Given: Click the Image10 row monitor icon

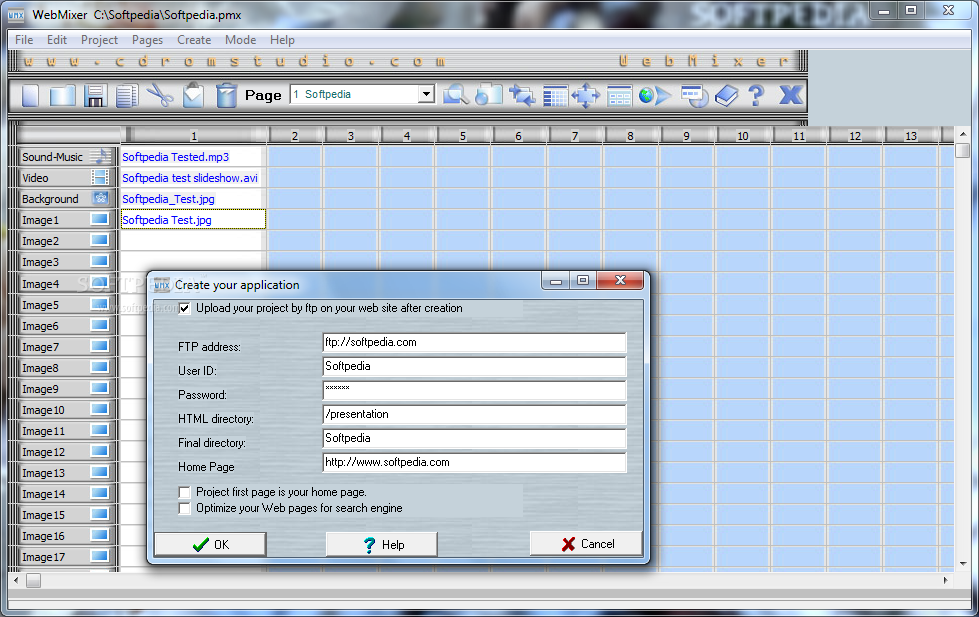Looking at the screenshot, I should 99,408.
